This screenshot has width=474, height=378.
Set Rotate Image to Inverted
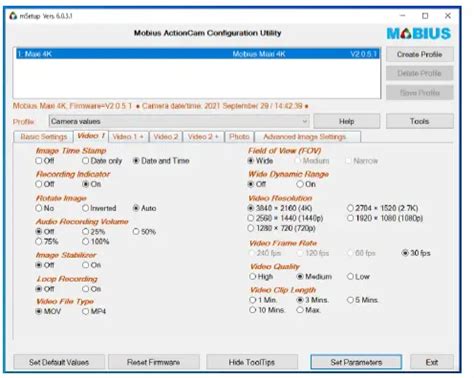99,208
